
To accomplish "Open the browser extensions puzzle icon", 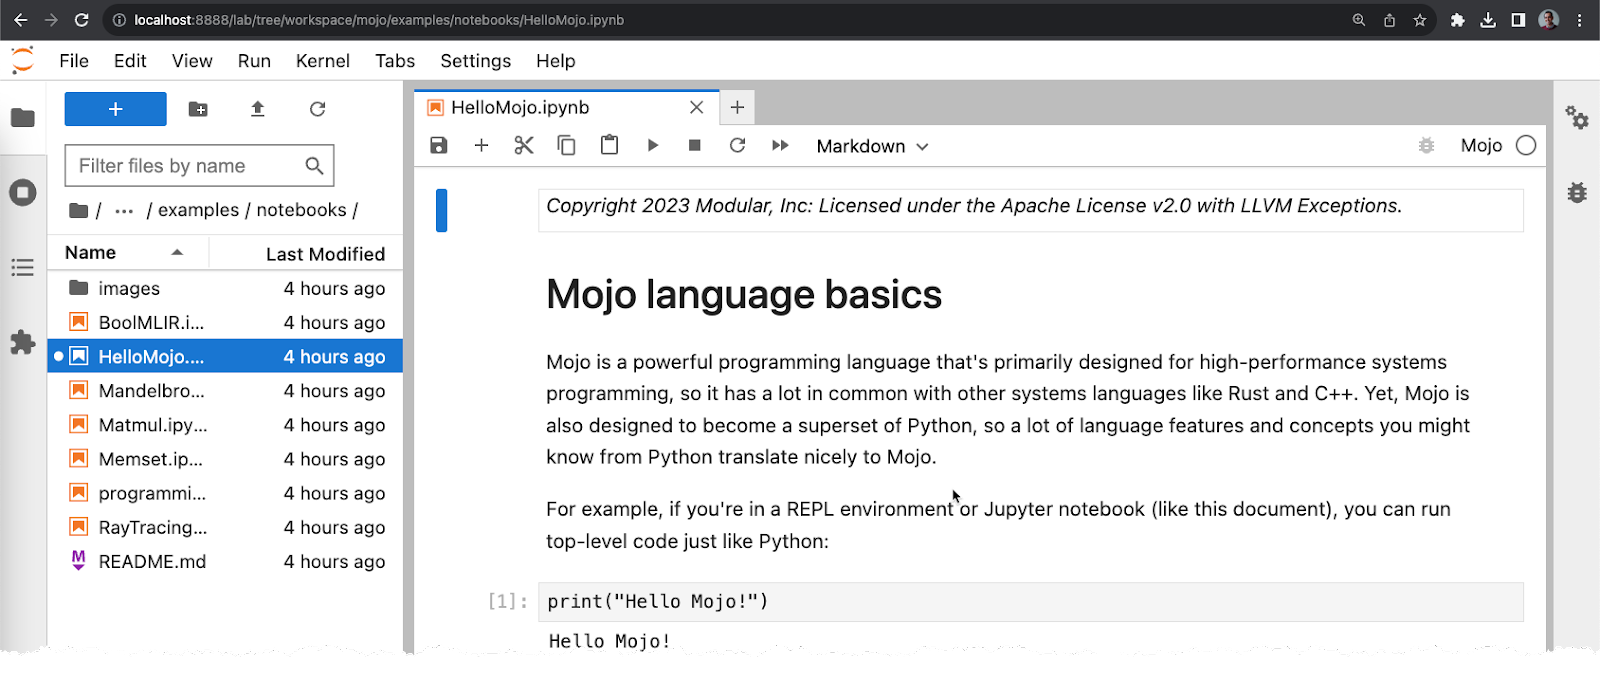I will point(1457,20).
